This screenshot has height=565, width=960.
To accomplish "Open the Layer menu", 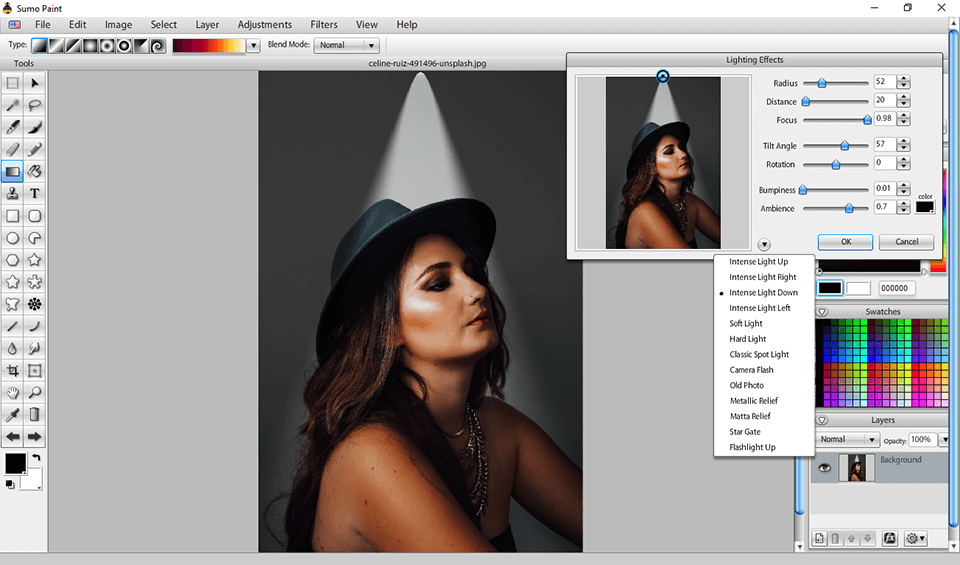I will 207,24.
